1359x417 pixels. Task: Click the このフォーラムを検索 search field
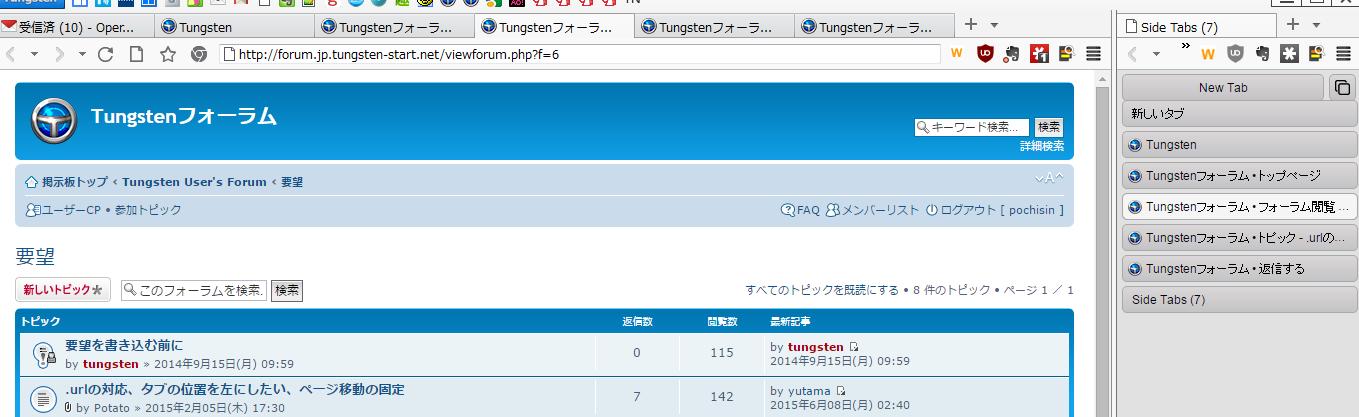195,290
